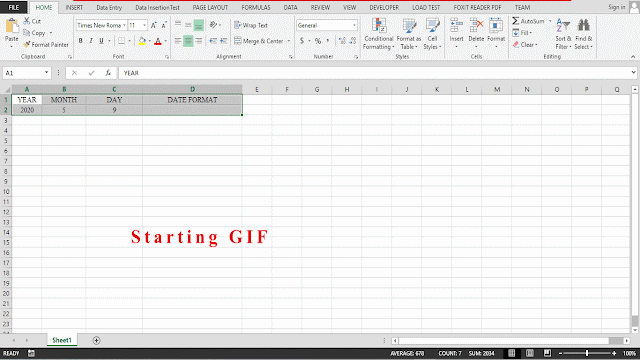Click the formula bar showing YEAR
This screenshot has height=360, width=640.
(373, 73)
